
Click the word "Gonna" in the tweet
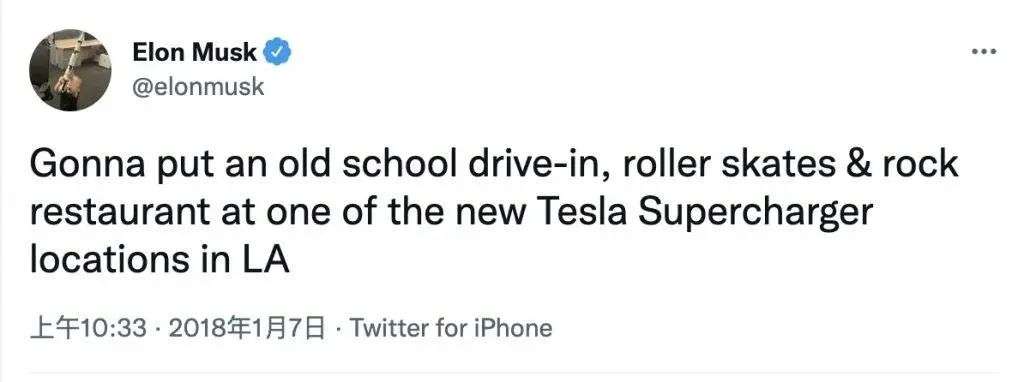pyautogui.click(x=87, y=166)
